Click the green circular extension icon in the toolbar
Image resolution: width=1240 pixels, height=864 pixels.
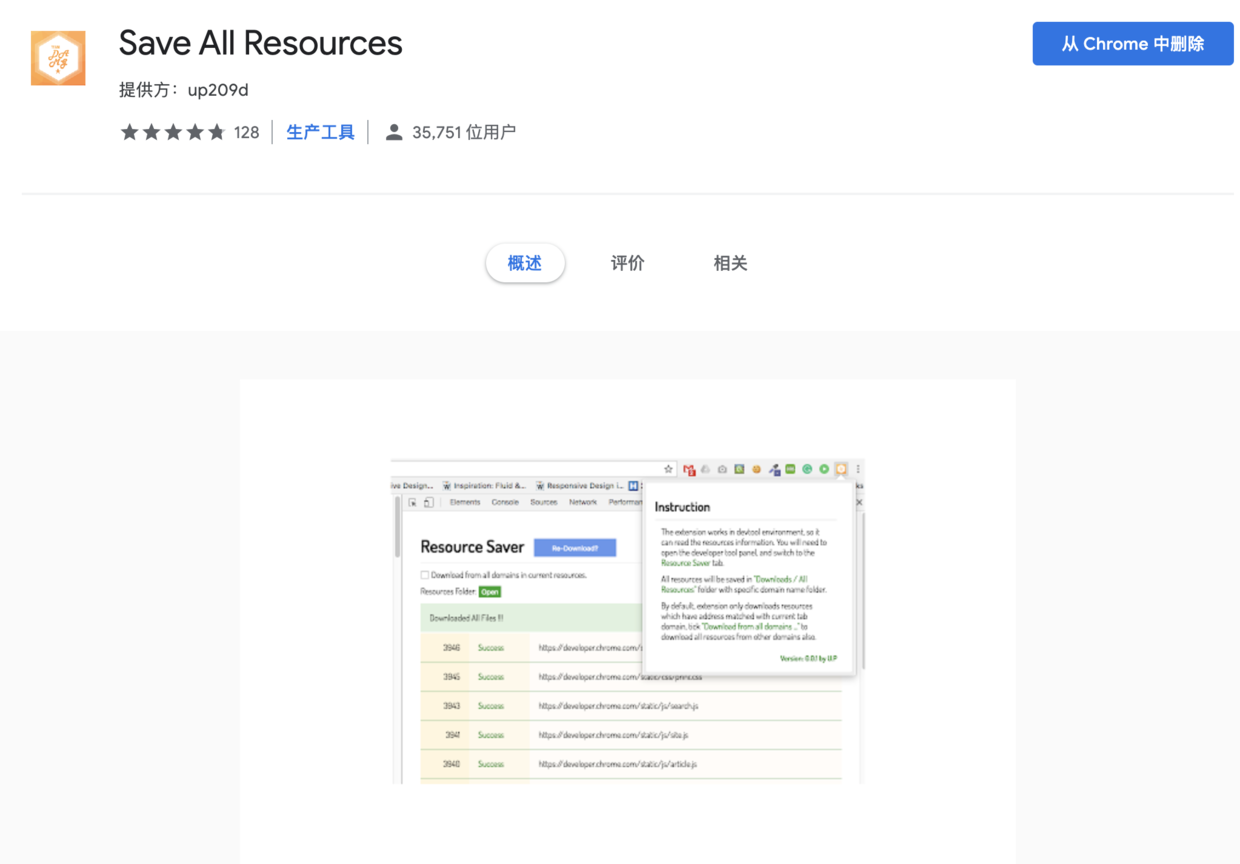coord(807,469)
